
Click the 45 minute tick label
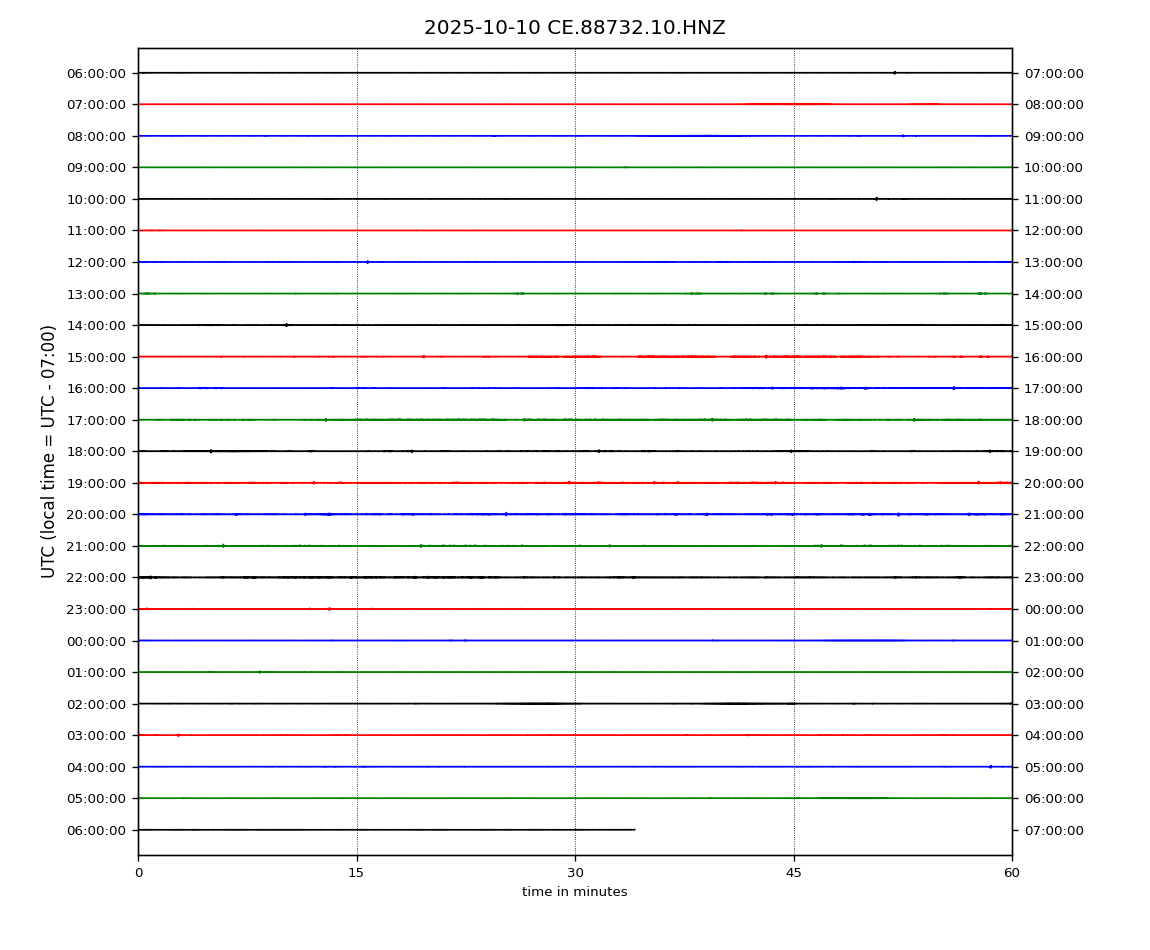[794, 873]
